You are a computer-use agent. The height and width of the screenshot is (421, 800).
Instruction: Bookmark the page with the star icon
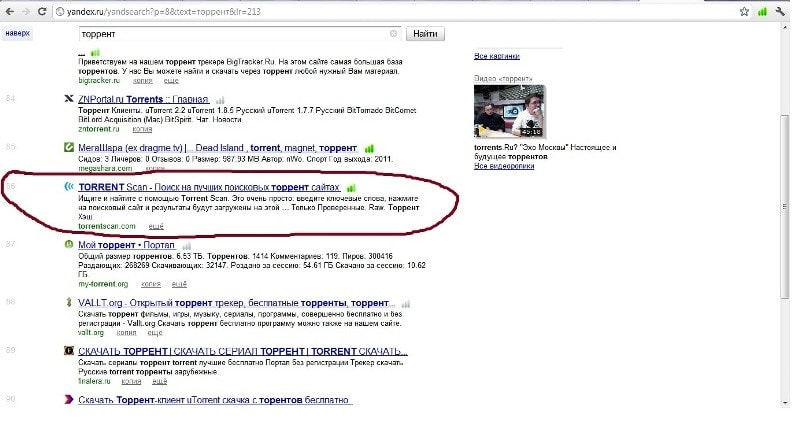pos(744,11)
